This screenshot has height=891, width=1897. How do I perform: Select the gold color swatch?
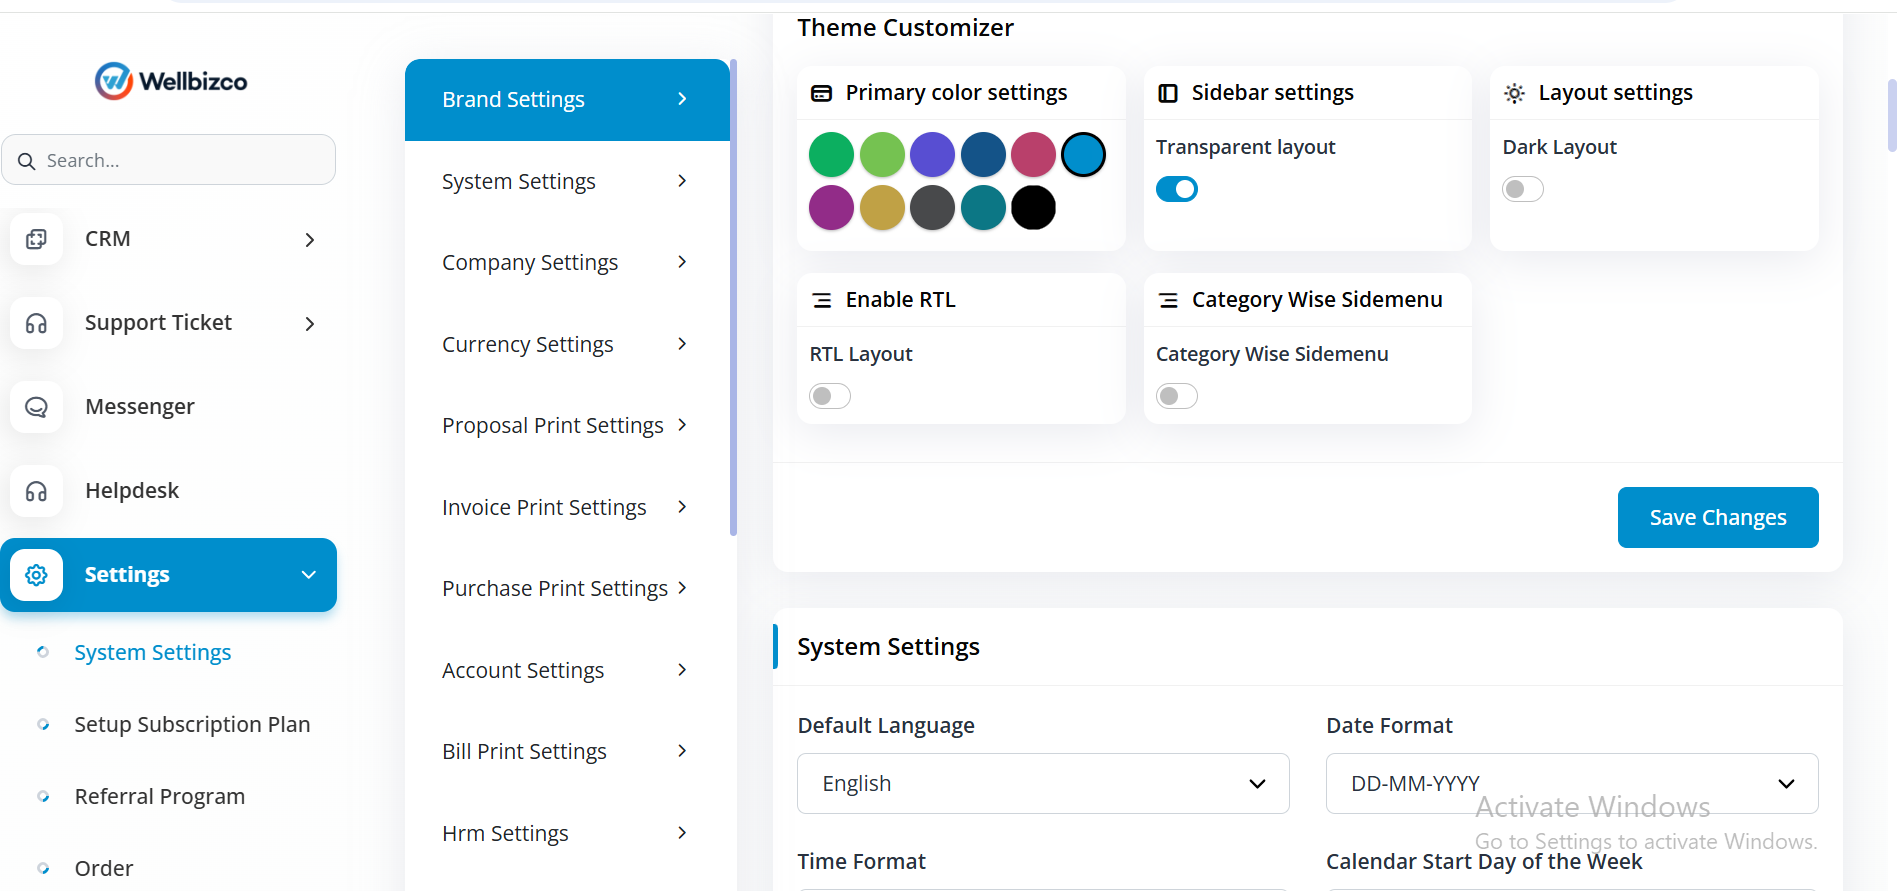click(x=882, y=208)
